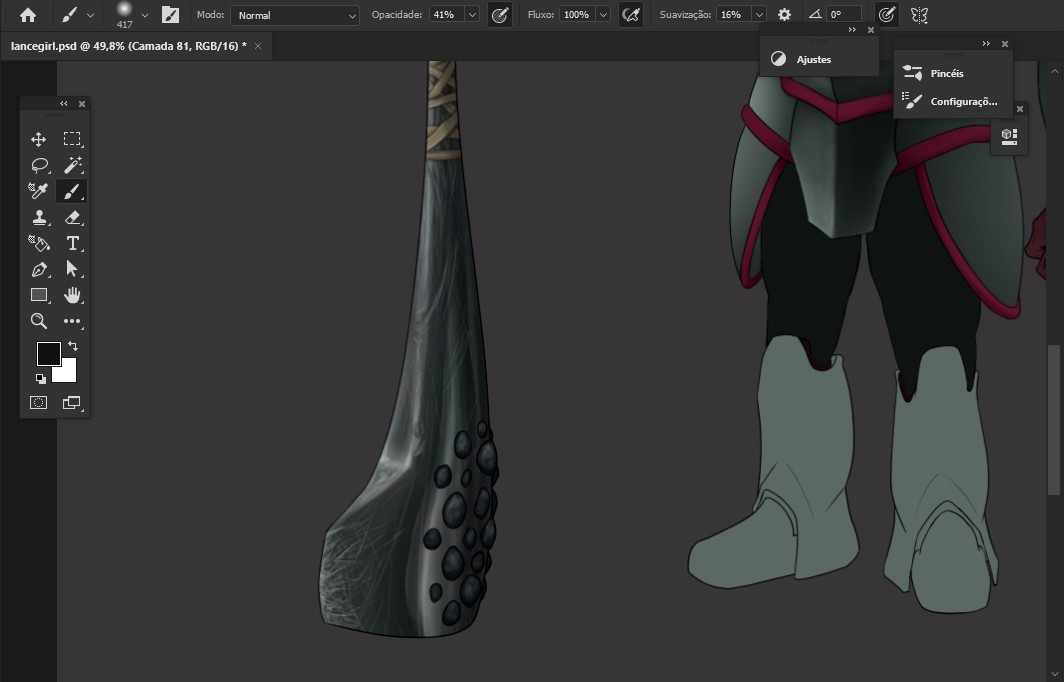
Task: Enter Quick Mask mode
Action: (x=38, y=402)
